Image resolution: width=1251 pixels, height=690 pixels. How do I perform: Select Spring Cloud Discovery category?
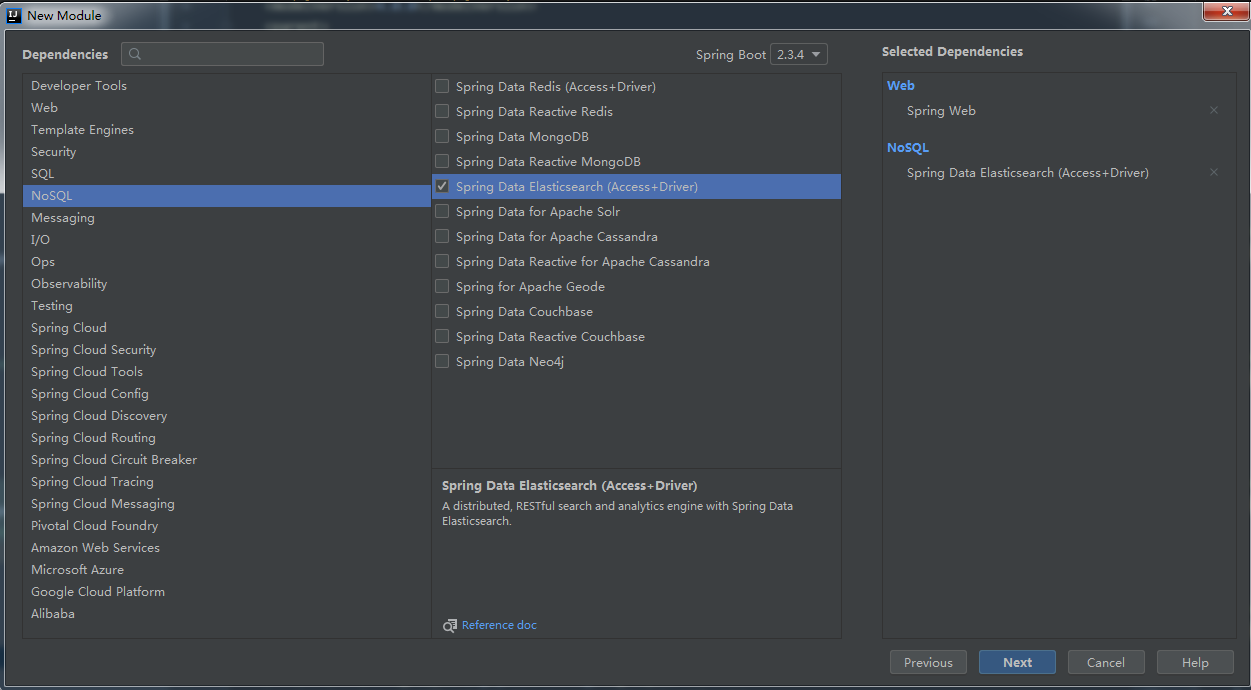[226, 416]
